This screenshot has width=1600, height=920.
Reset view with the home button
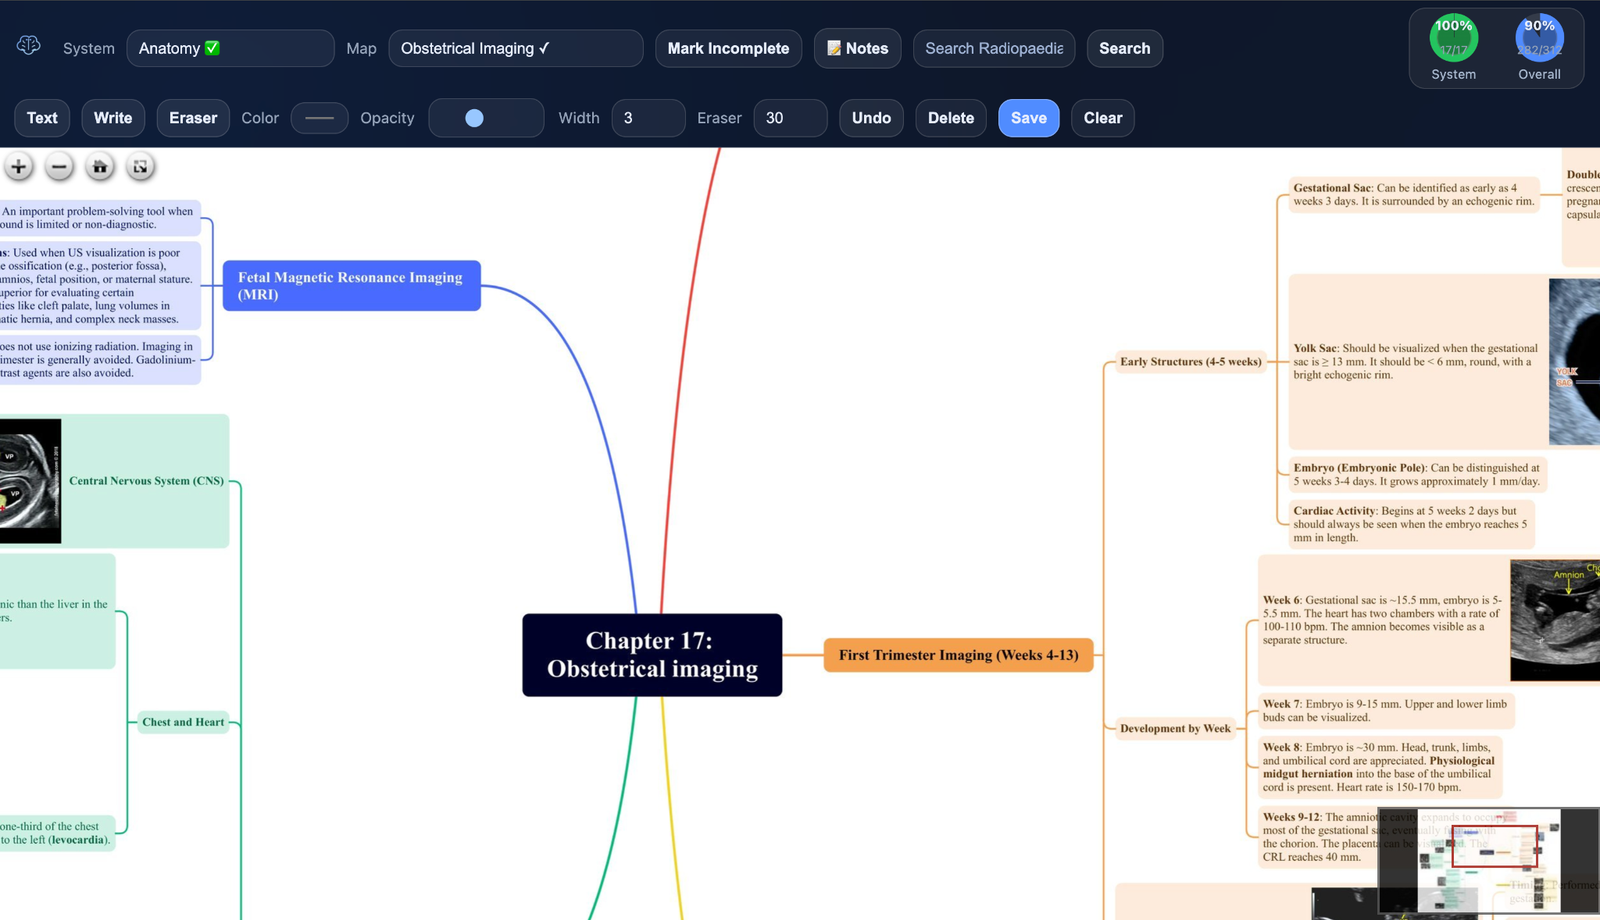pyautogui.click(x=100, y=167)
